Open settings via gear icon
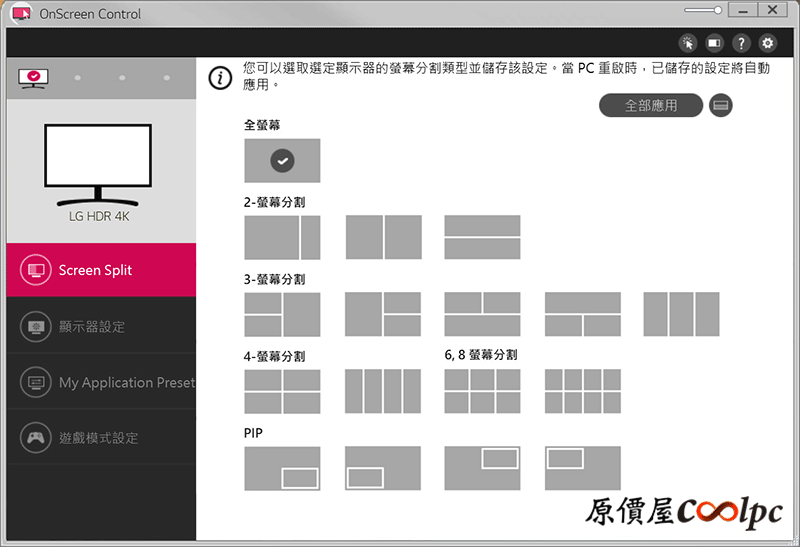The height and width of the screenshot is (547, 800). [x=767, y=43]
